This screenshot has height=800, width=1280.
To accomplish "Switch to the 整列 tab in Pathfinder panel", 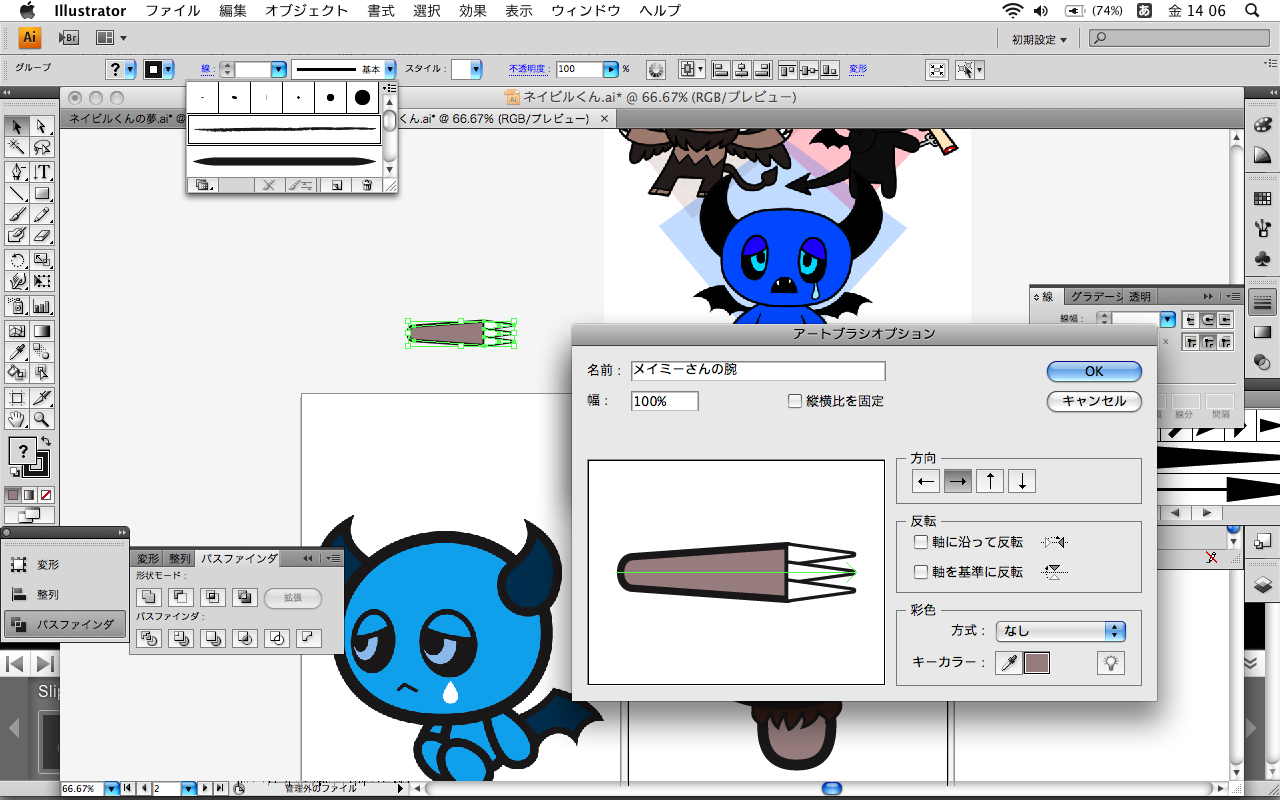I will pyautogui.click(x=179, y=559).
